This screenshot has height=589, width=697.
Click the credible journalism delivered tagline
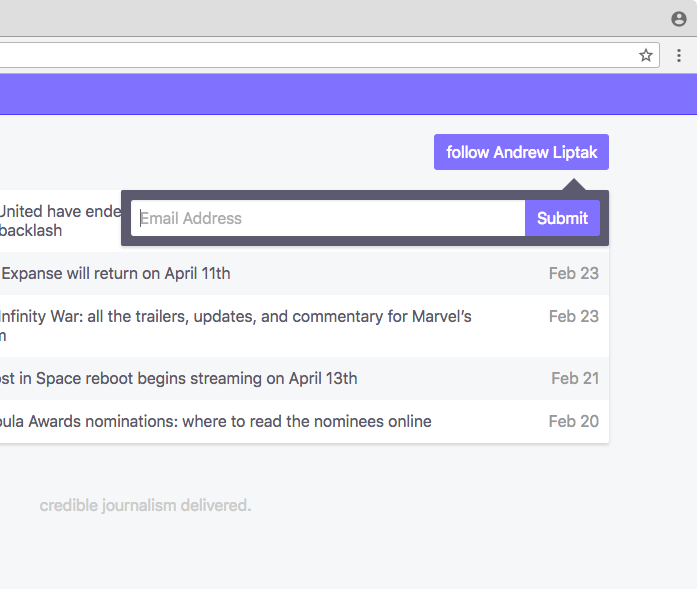point(145,505)
